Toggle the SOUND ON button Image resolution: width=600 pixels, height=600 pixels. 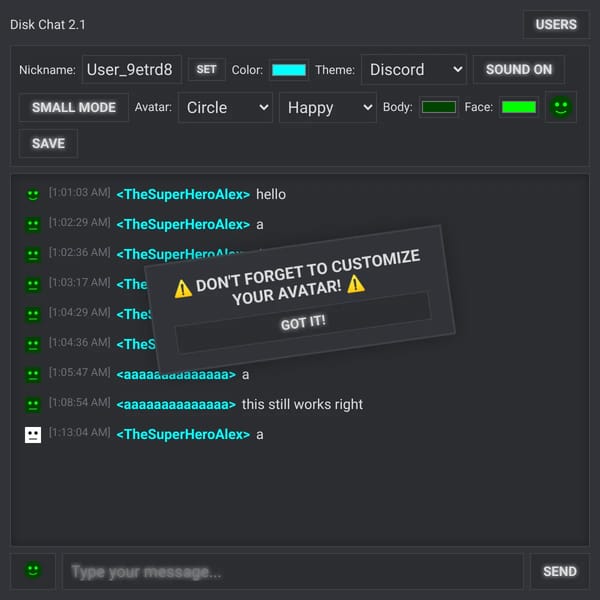point(518,70)
